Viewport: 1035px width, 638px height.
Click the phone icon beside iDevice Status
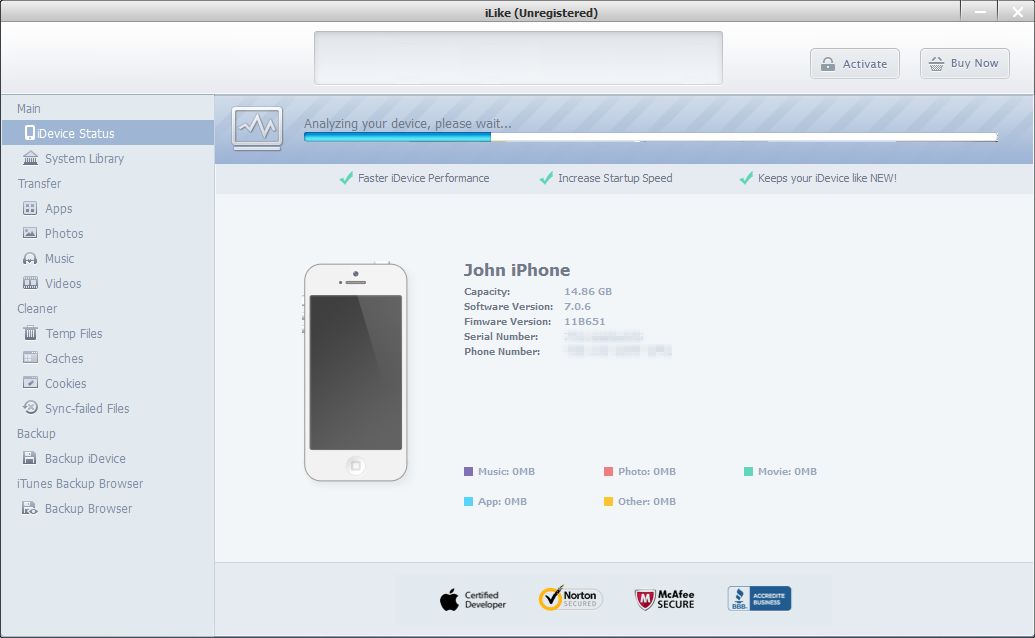(x=30, y=133)
